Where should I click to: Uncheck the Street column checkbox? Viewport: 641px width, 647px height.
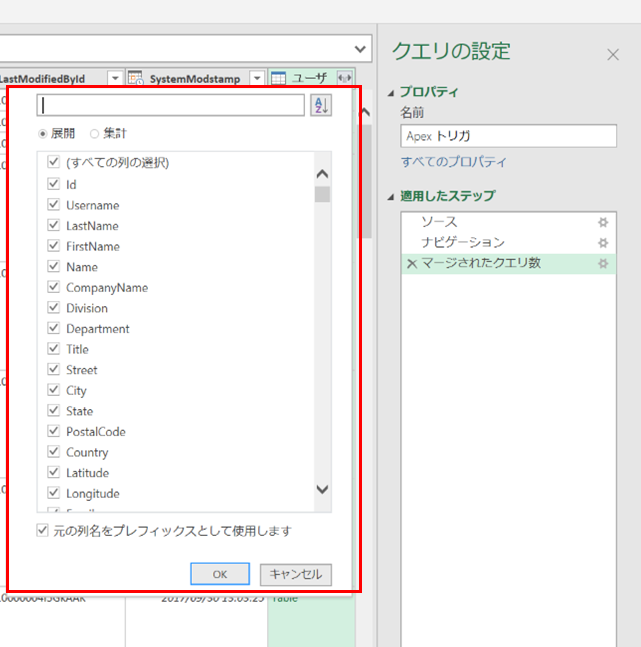[54, 369]
